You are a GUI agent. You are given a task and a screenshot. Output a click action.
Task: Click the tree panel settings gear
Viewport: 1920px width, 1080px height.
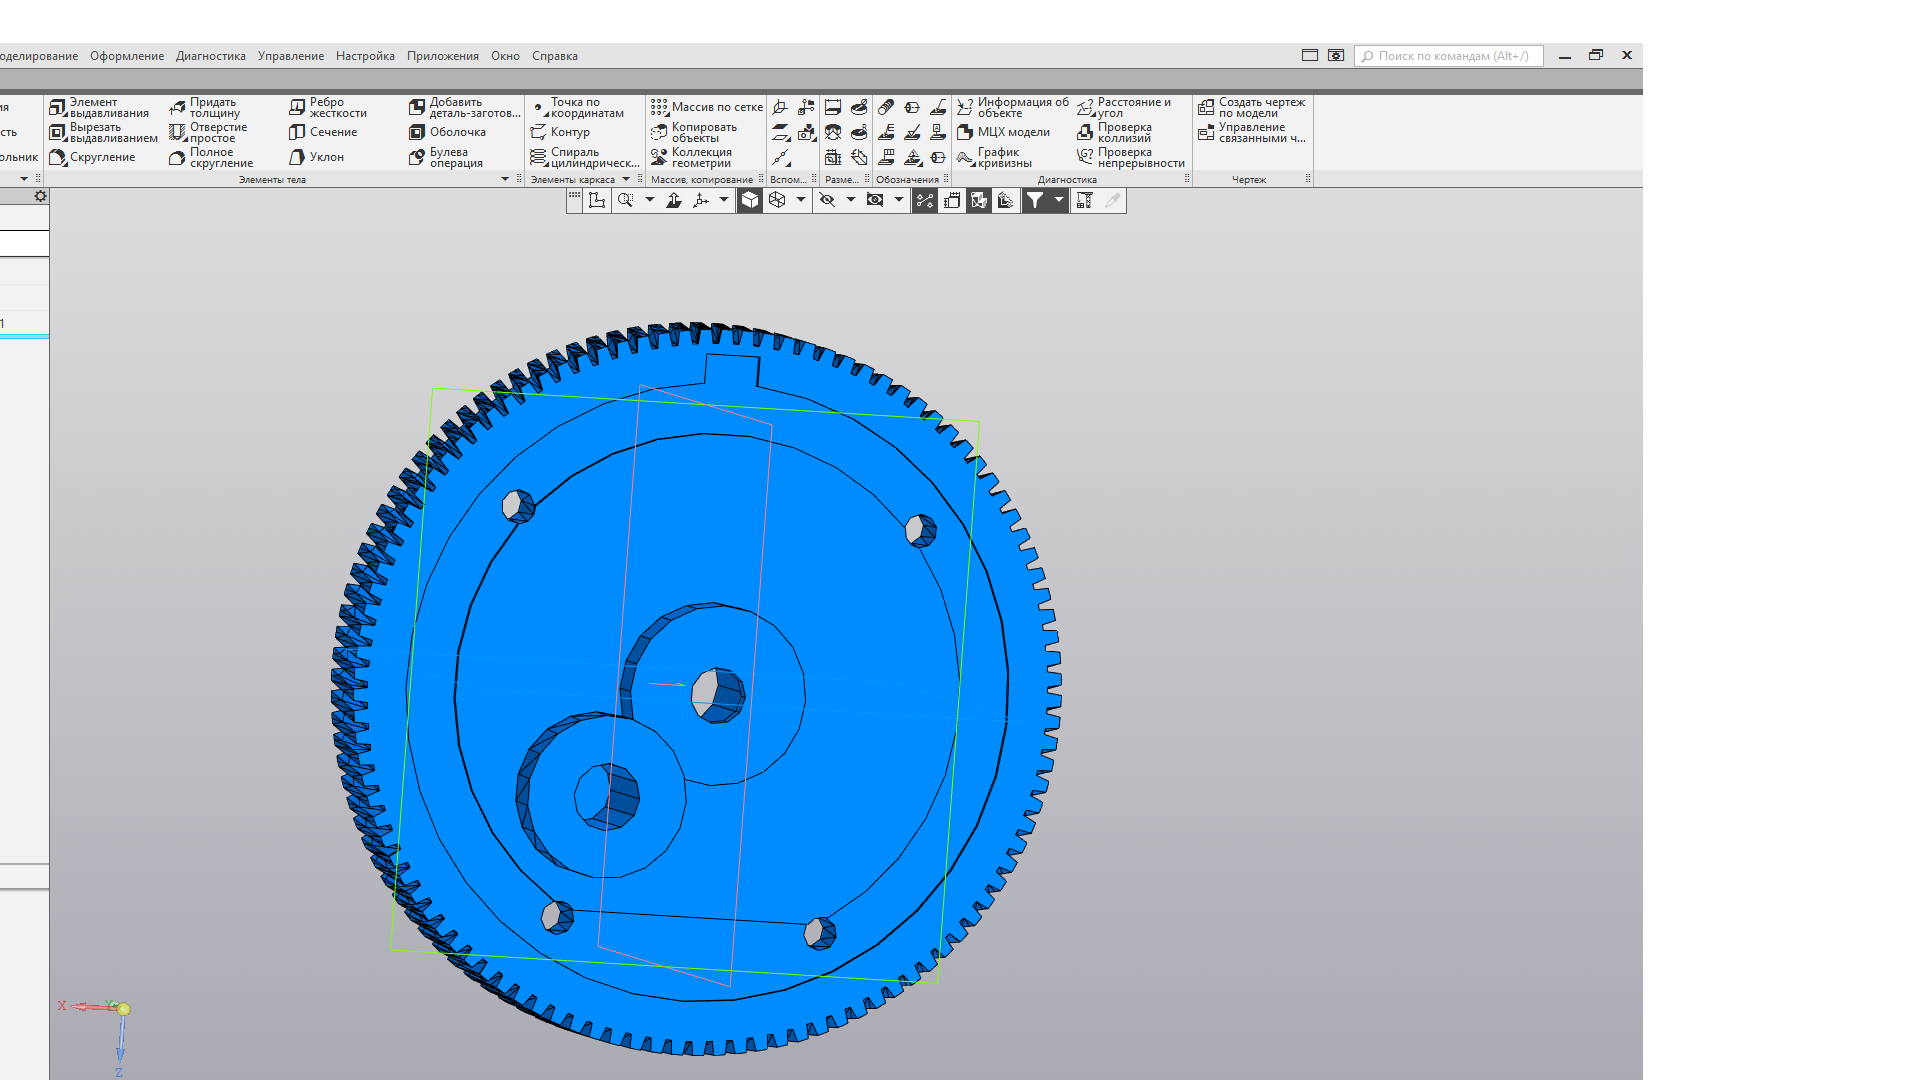[40, 196]
